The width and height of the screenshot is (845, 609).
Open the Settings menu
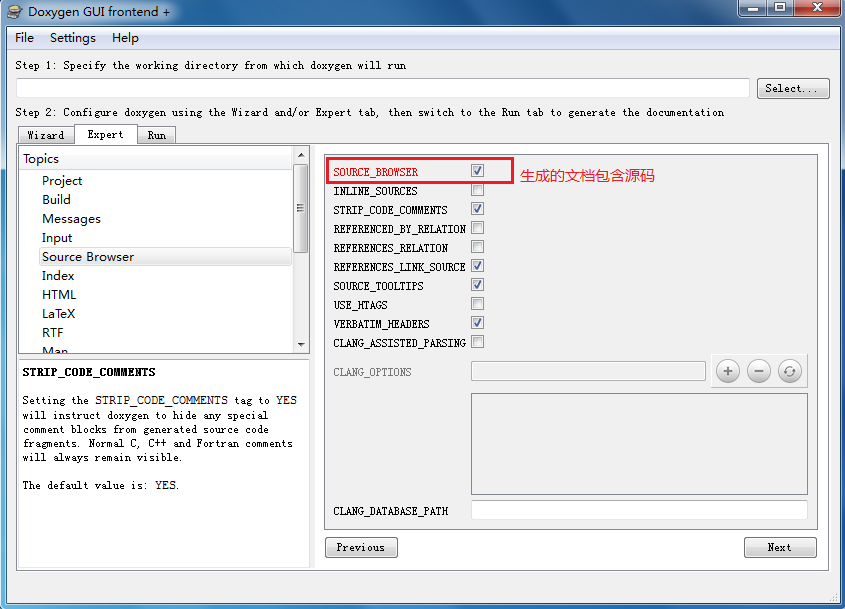pos(73,38)
